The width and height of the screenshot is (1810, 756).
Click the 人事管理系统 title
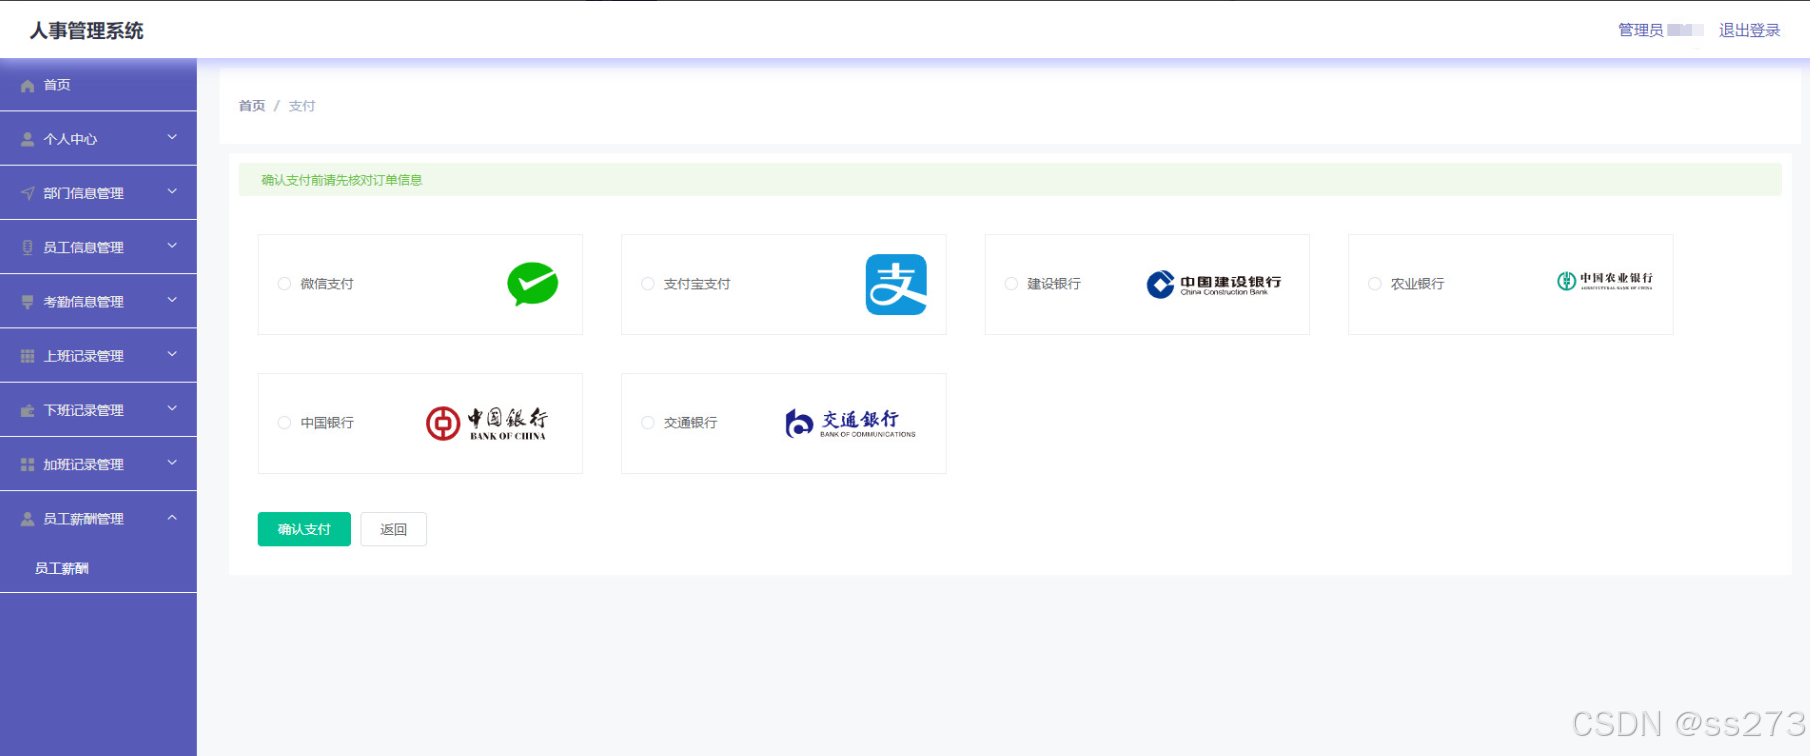pyautogui.click(x=86, y=31)
